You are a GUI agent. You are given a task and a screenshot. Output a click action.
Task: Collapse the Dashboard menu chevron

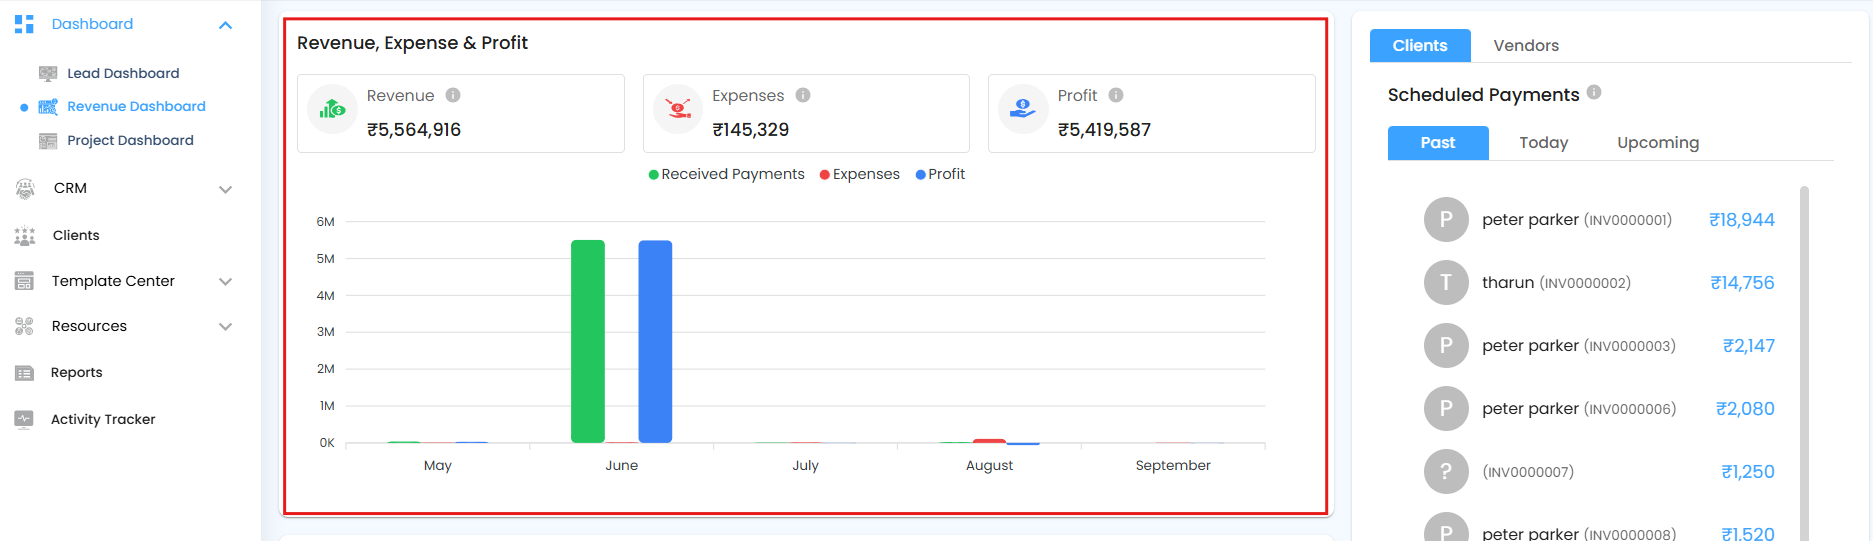226,25
